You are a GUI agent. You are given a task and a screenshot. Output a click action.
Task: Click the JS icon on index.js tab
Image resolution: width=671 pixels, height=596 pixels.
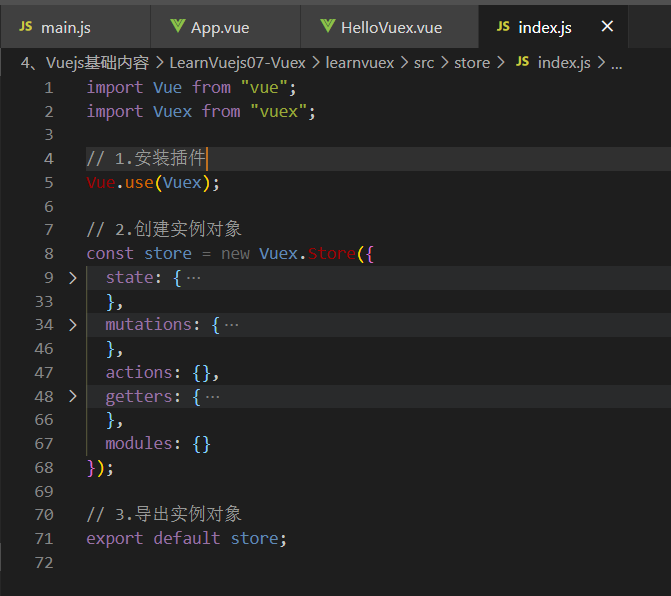(503, 27)
